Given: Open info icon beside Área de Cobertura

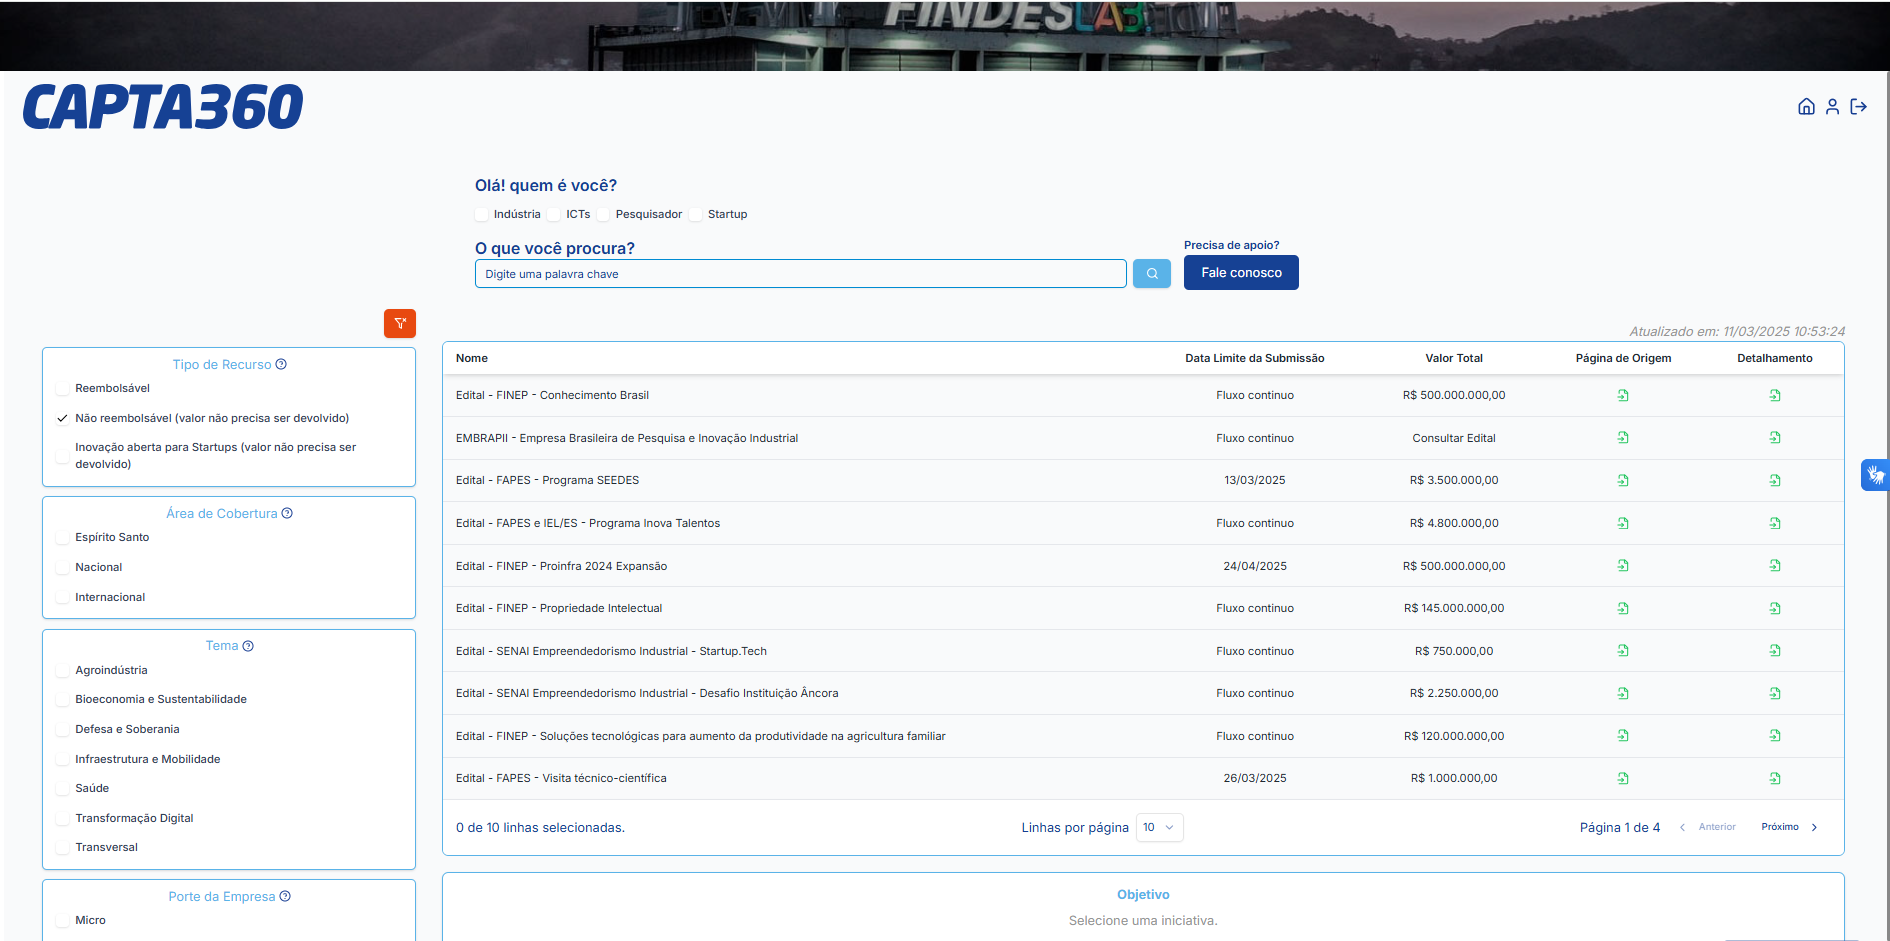Looking at the screenshot, I should click(x=287, y=513).
